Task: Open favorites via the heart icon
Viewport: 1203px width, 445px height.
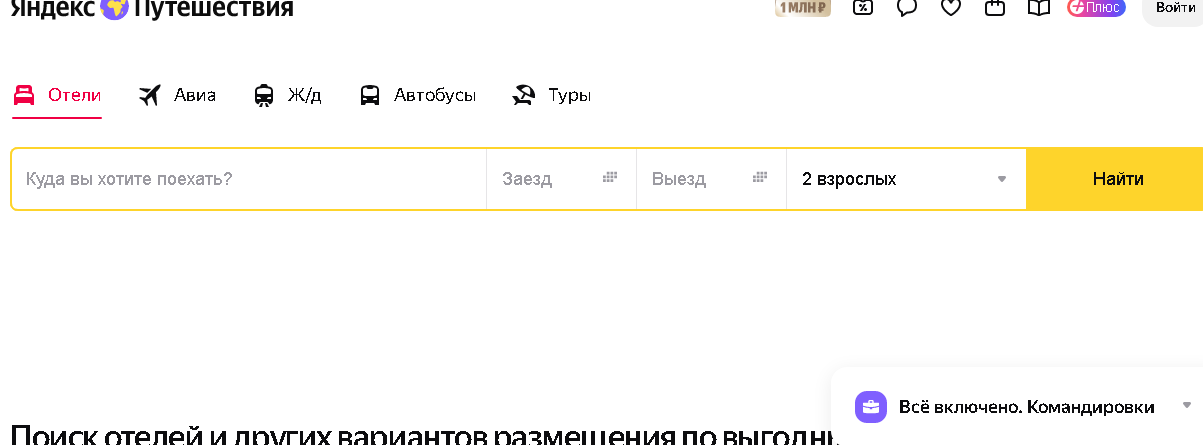Action: point(951,7)
